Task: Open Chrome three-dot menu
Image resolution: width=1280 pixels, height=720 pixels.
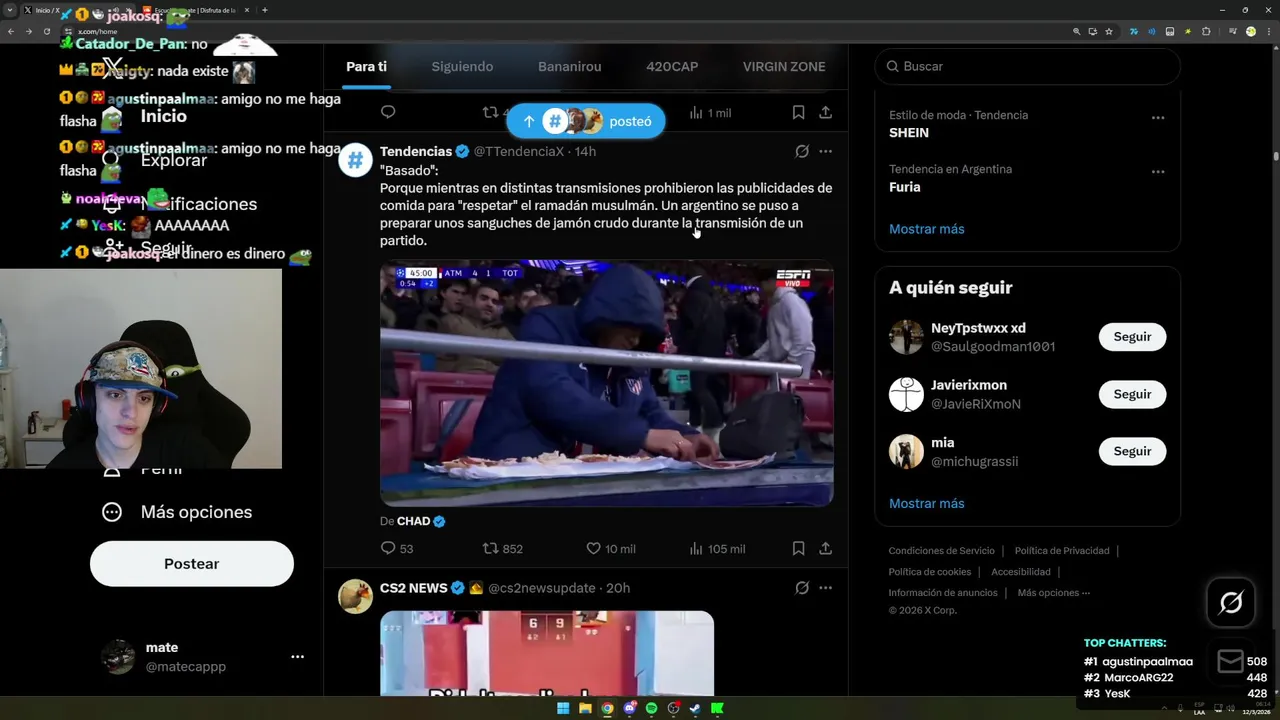Action: point(1268,32)
